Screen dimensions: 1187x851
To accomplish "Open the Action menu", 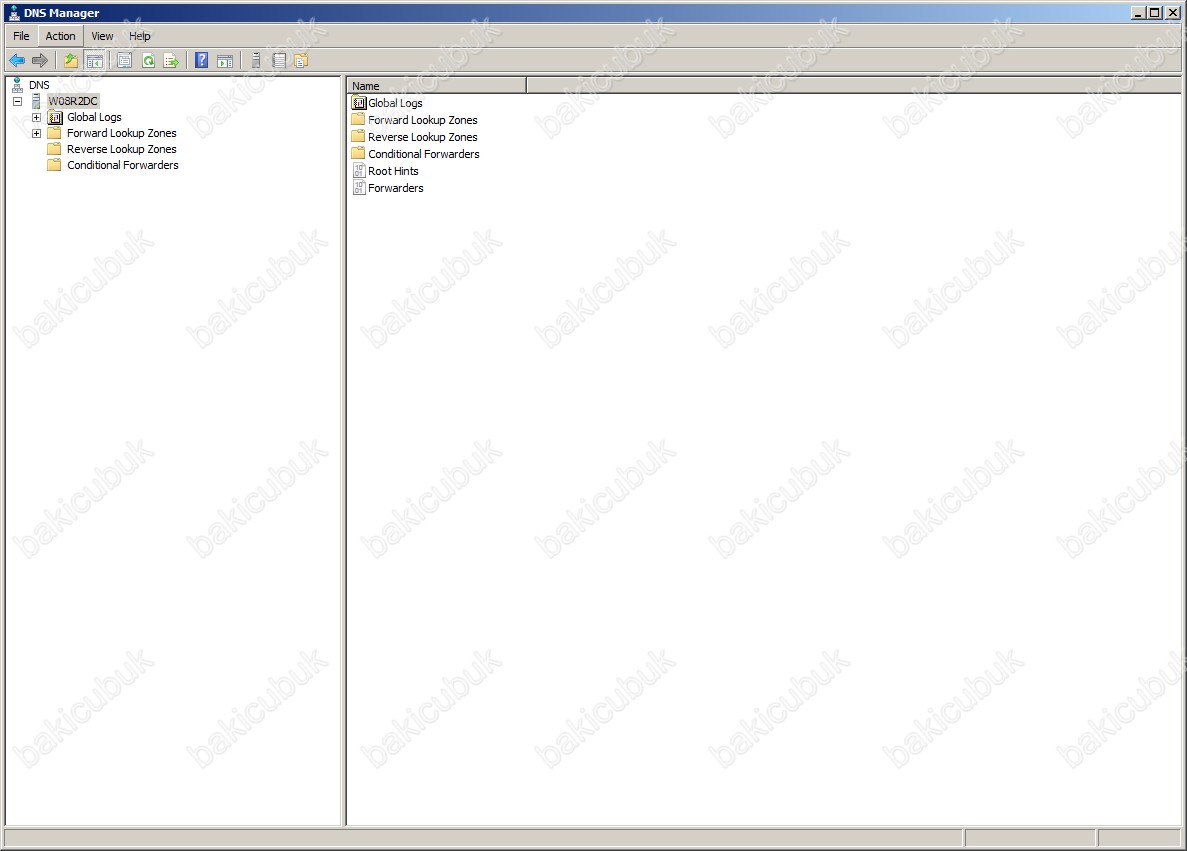I will click(61, 36).
